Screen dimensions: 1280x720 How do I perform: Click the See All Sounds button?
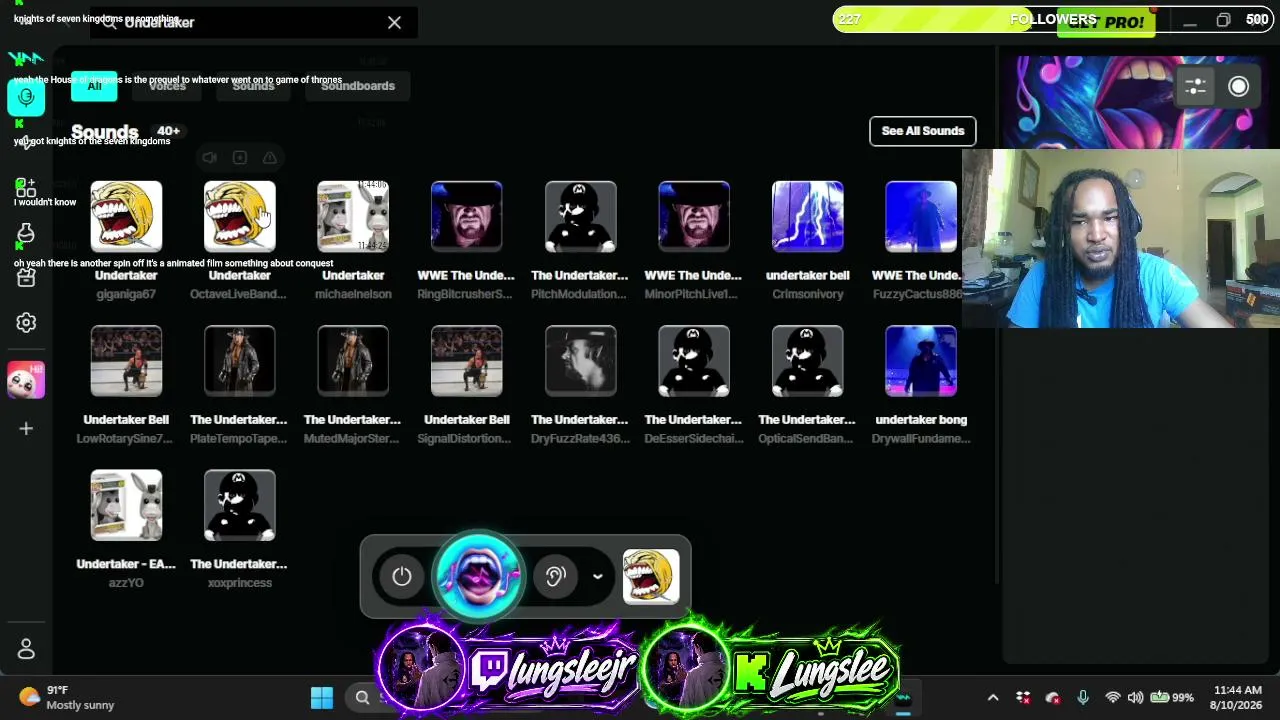tap(923, 131)
